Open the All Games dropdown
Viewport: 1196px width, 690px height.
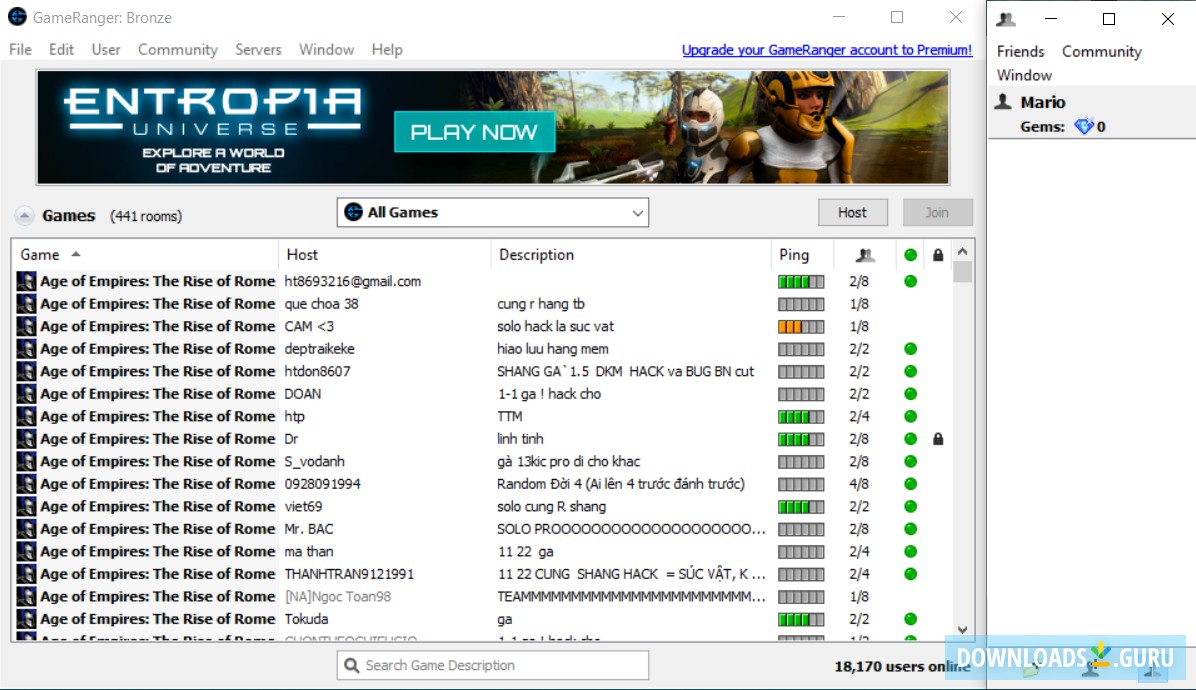493,213
